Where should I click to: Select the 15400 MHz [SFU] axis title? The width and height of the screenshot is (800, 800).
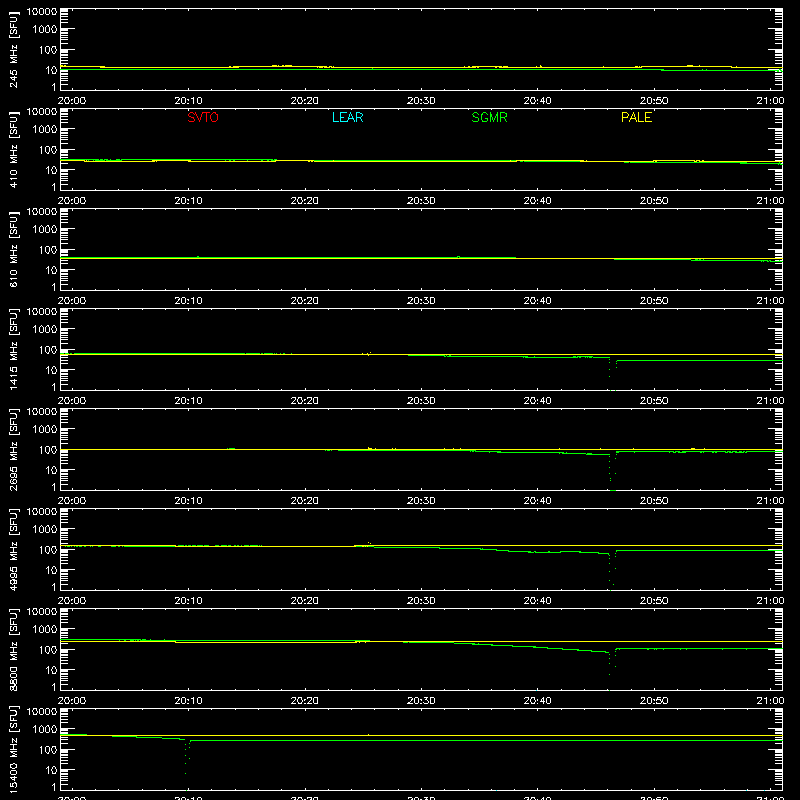pos(14,749)
